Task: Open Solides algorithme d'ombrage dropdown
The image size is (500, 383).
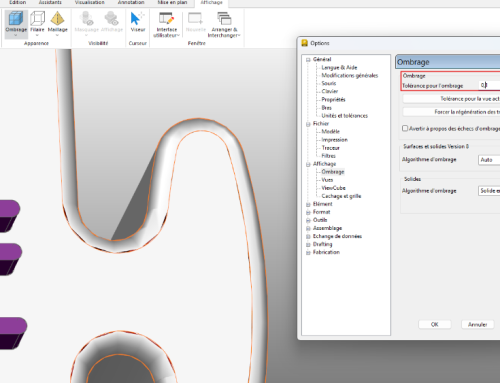Action: point(489,191)
